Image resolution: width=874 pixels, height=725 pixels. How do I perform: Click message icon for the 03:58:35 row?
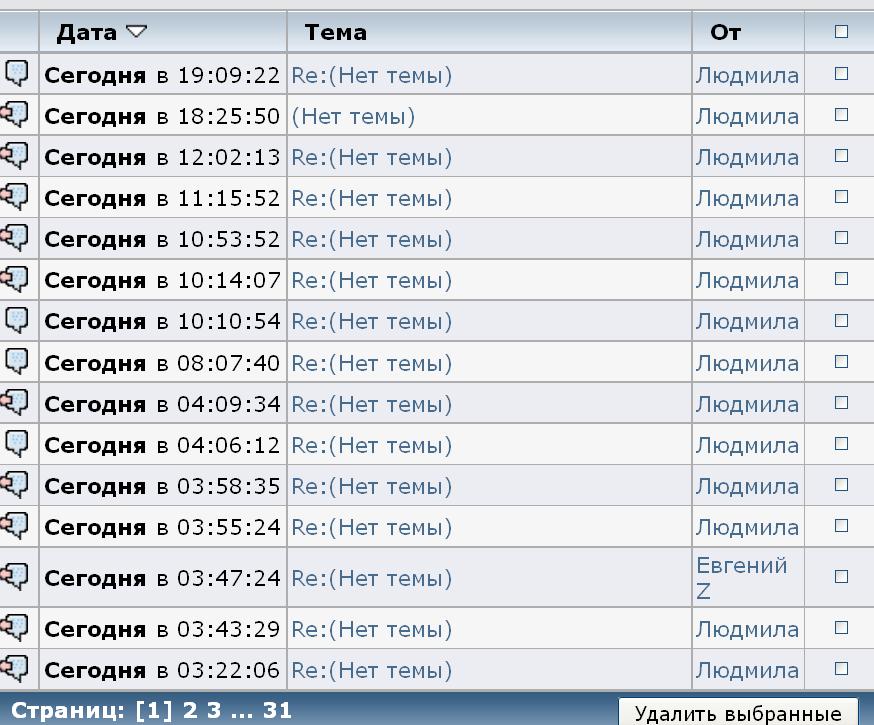click(14, 485)
